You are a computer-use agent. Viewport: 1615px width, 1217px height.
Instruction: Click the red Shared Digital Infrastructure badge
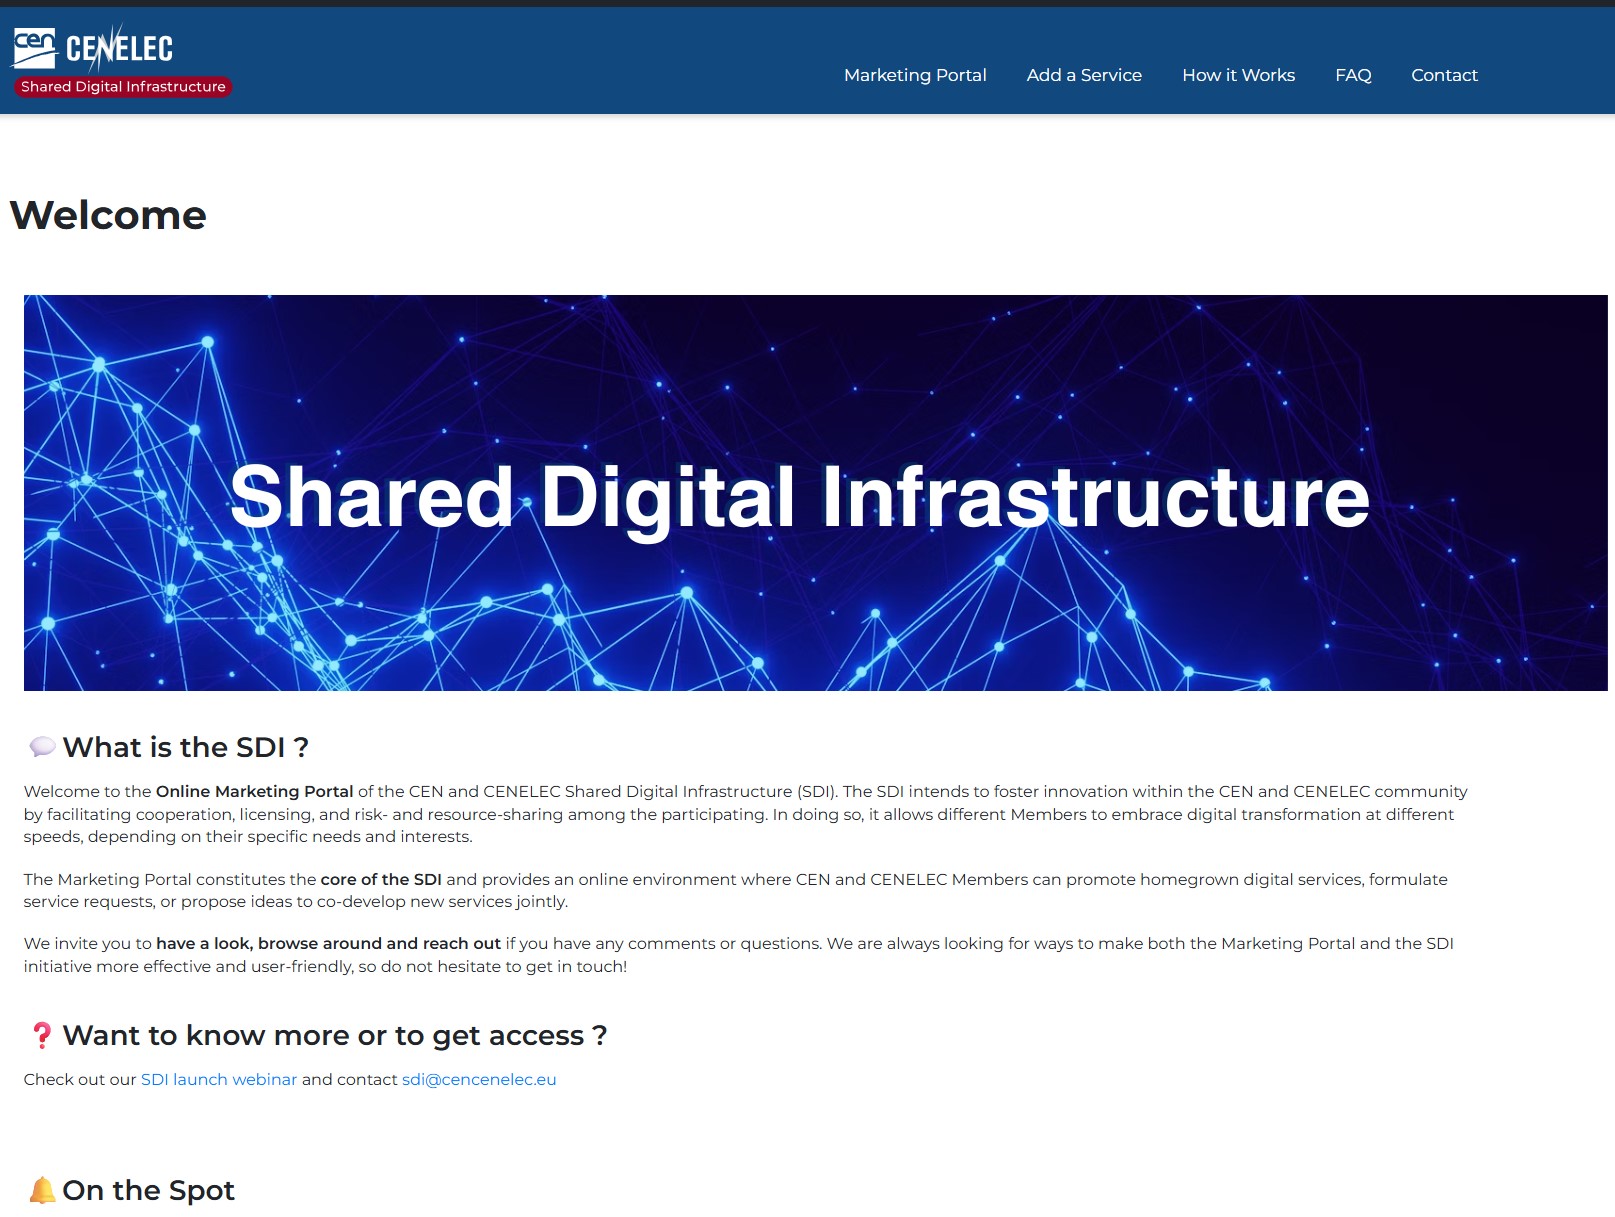point(123,87)
